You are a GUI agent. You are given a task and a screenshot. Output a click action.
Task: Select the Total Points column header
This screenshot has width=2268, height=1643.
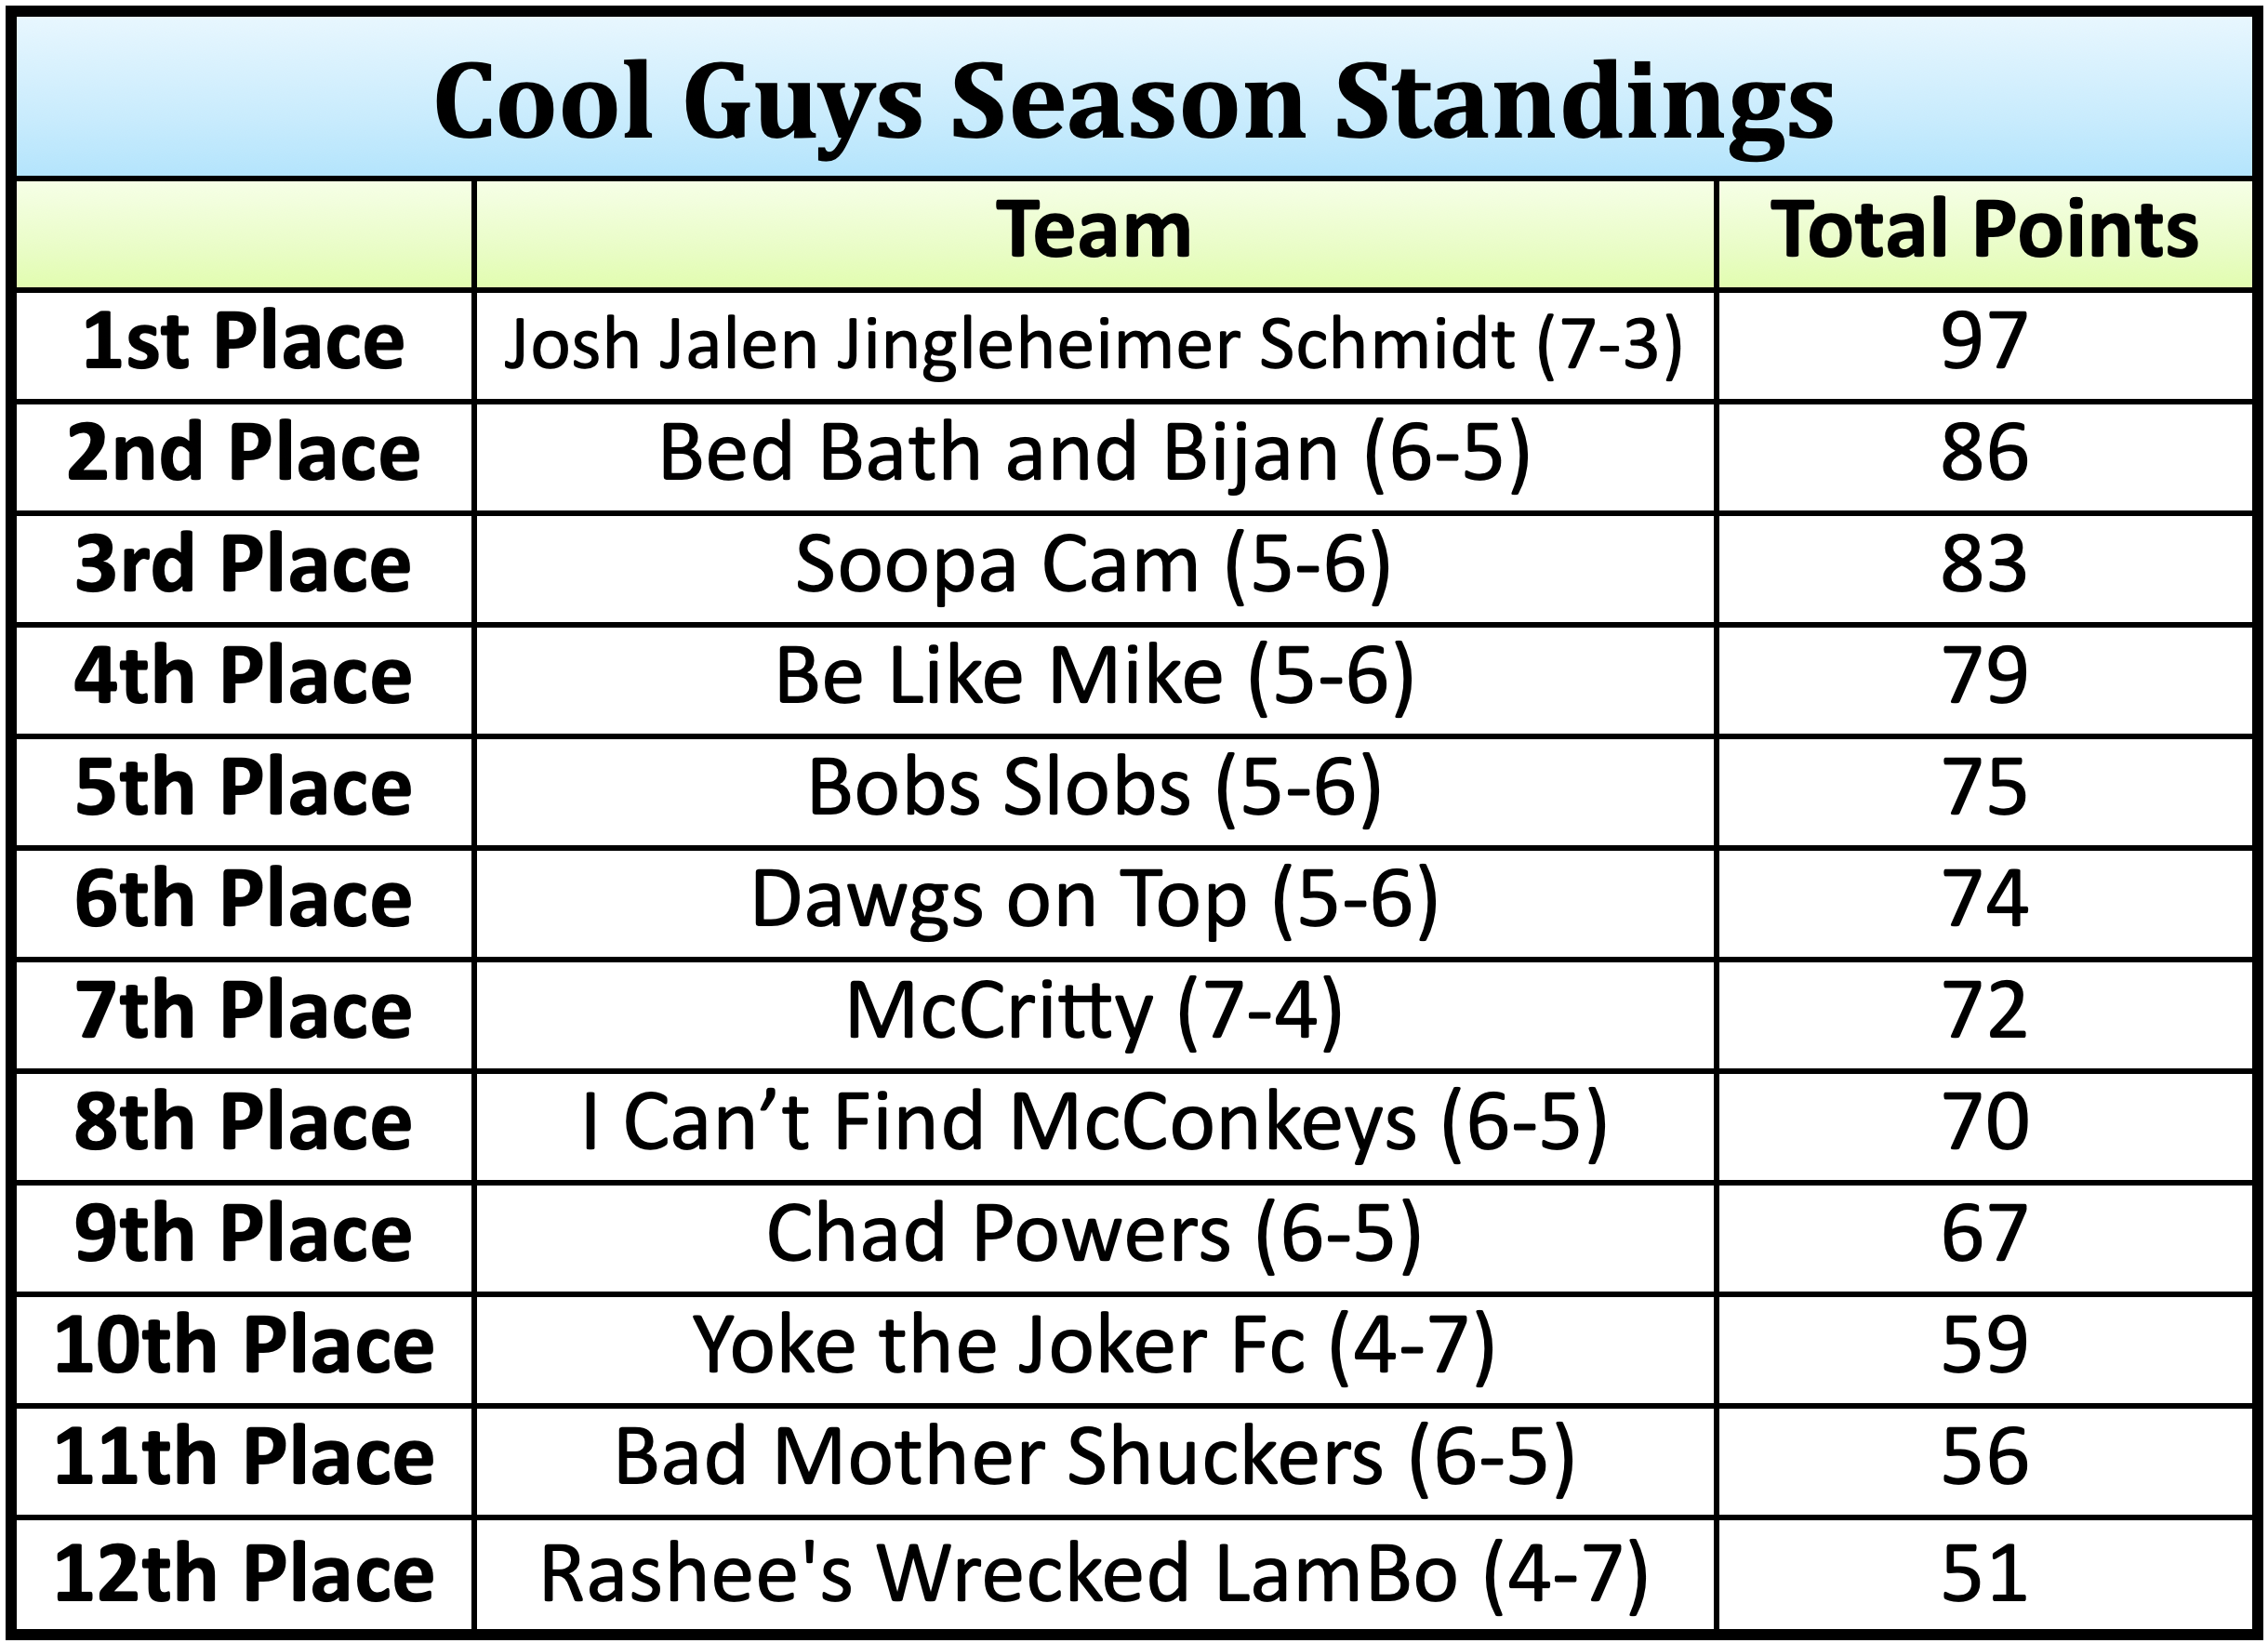pos(1984,232)
